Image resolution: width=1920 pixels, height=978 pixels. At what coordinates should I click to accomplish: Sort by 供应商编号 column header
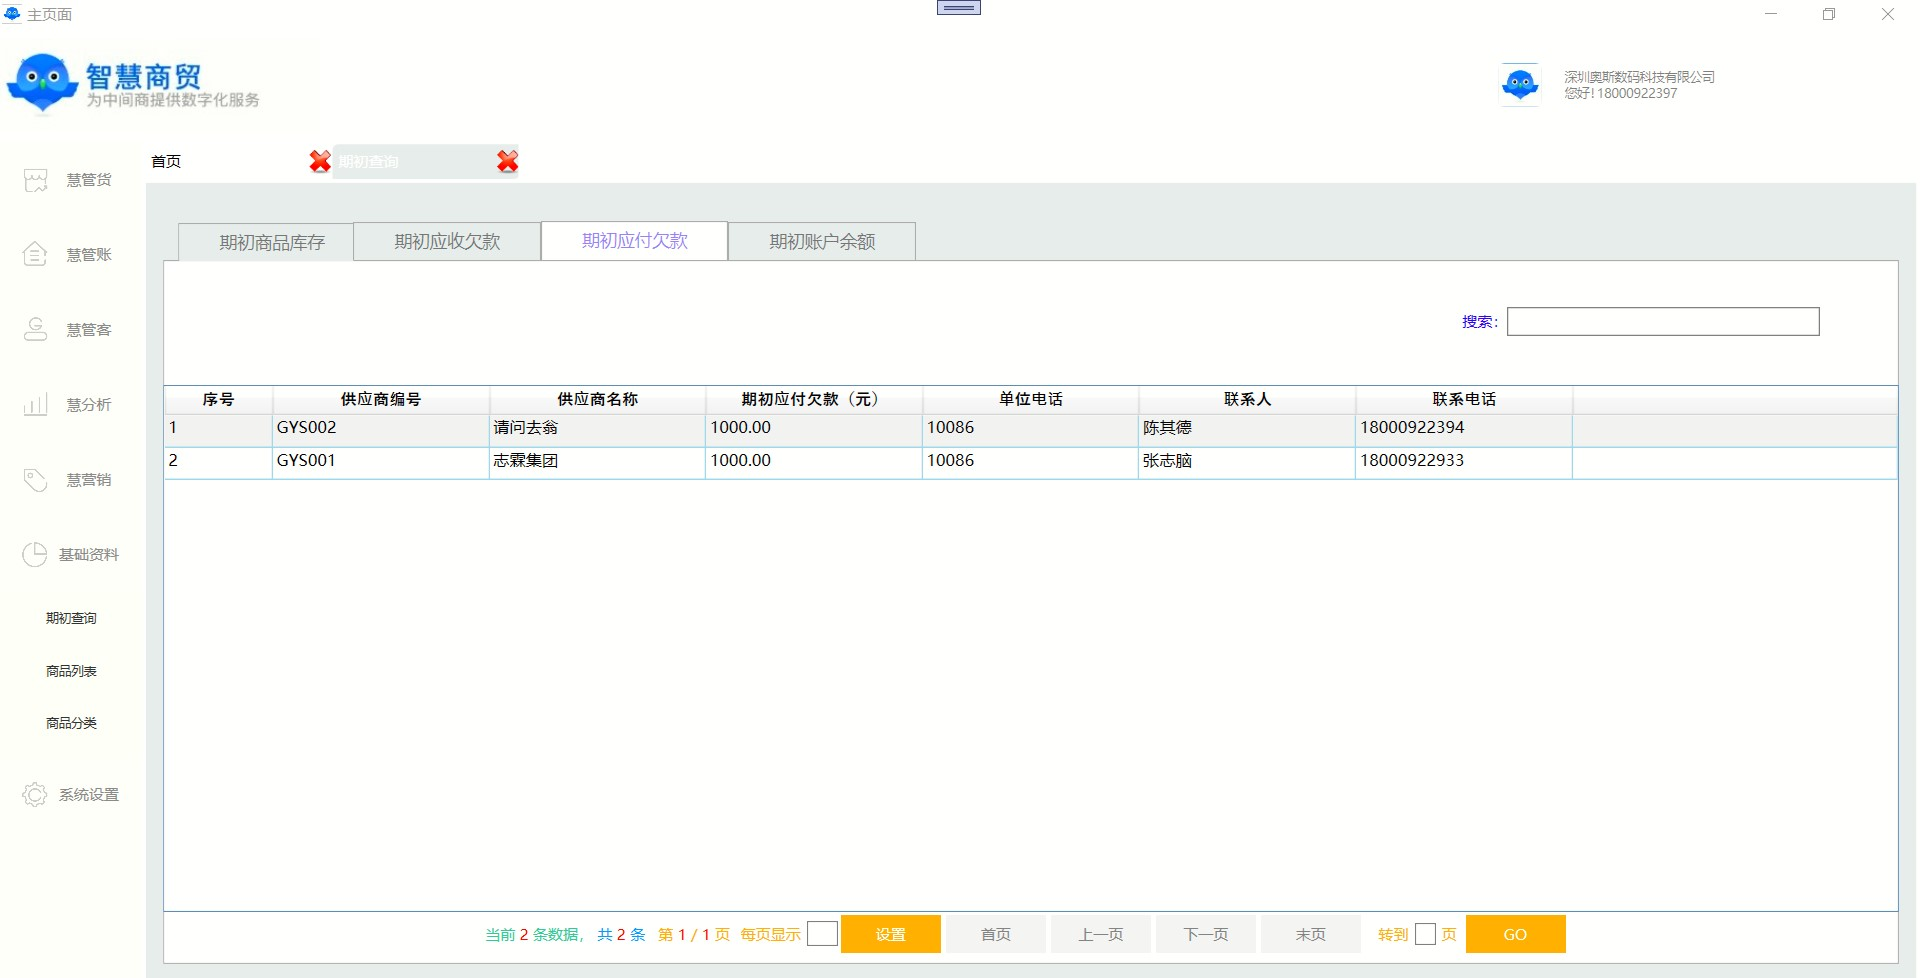tap(381, 400)
